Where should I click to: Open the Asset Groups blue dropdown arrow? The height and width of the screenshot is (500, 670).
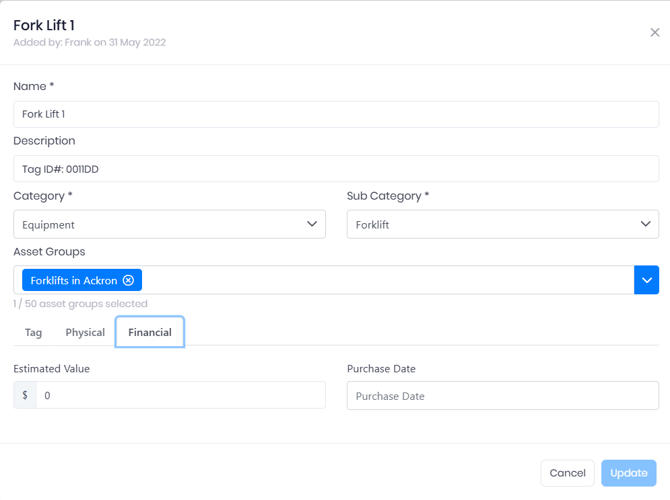[646, 280]
